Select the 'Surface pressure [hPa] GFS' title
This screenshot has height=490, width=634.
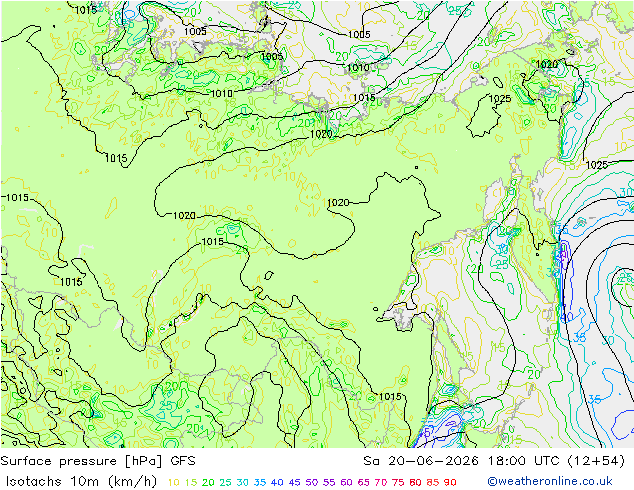click(98, 461)
